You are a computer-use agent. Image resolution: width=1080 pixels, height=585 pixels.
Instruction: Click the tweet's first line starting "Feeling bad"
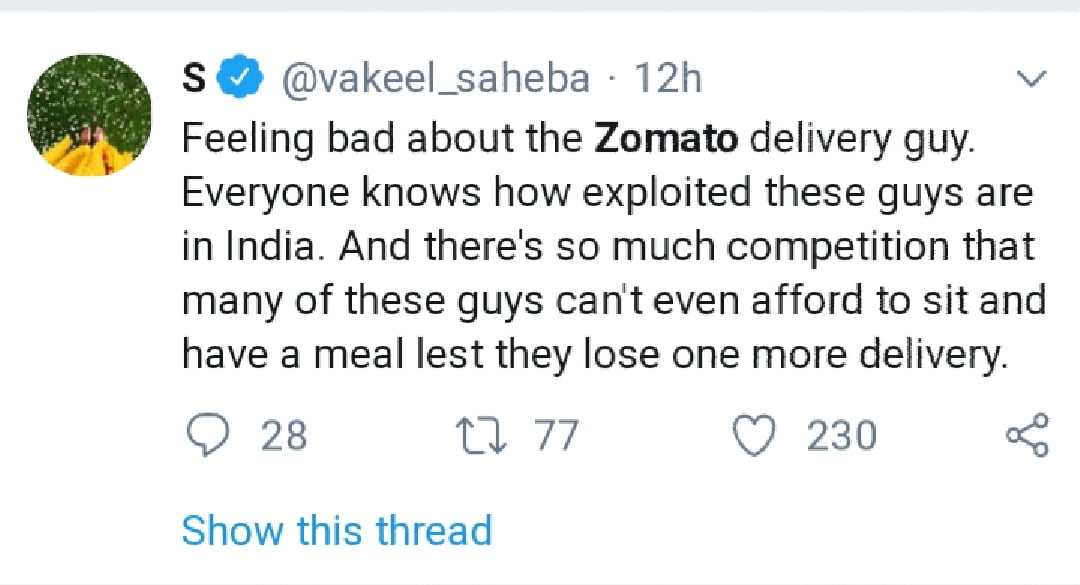576,138
